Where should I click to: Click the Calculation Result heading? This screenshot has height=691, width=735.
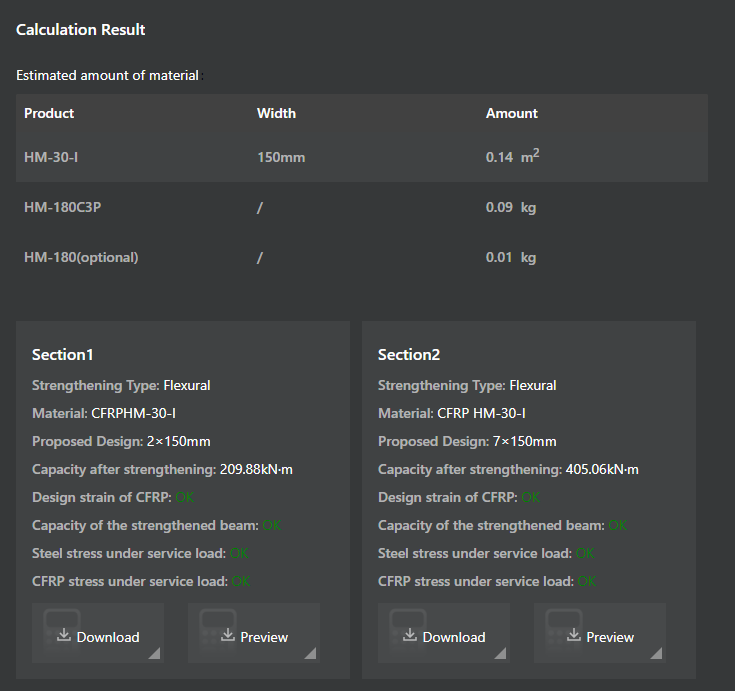point(80,29)
